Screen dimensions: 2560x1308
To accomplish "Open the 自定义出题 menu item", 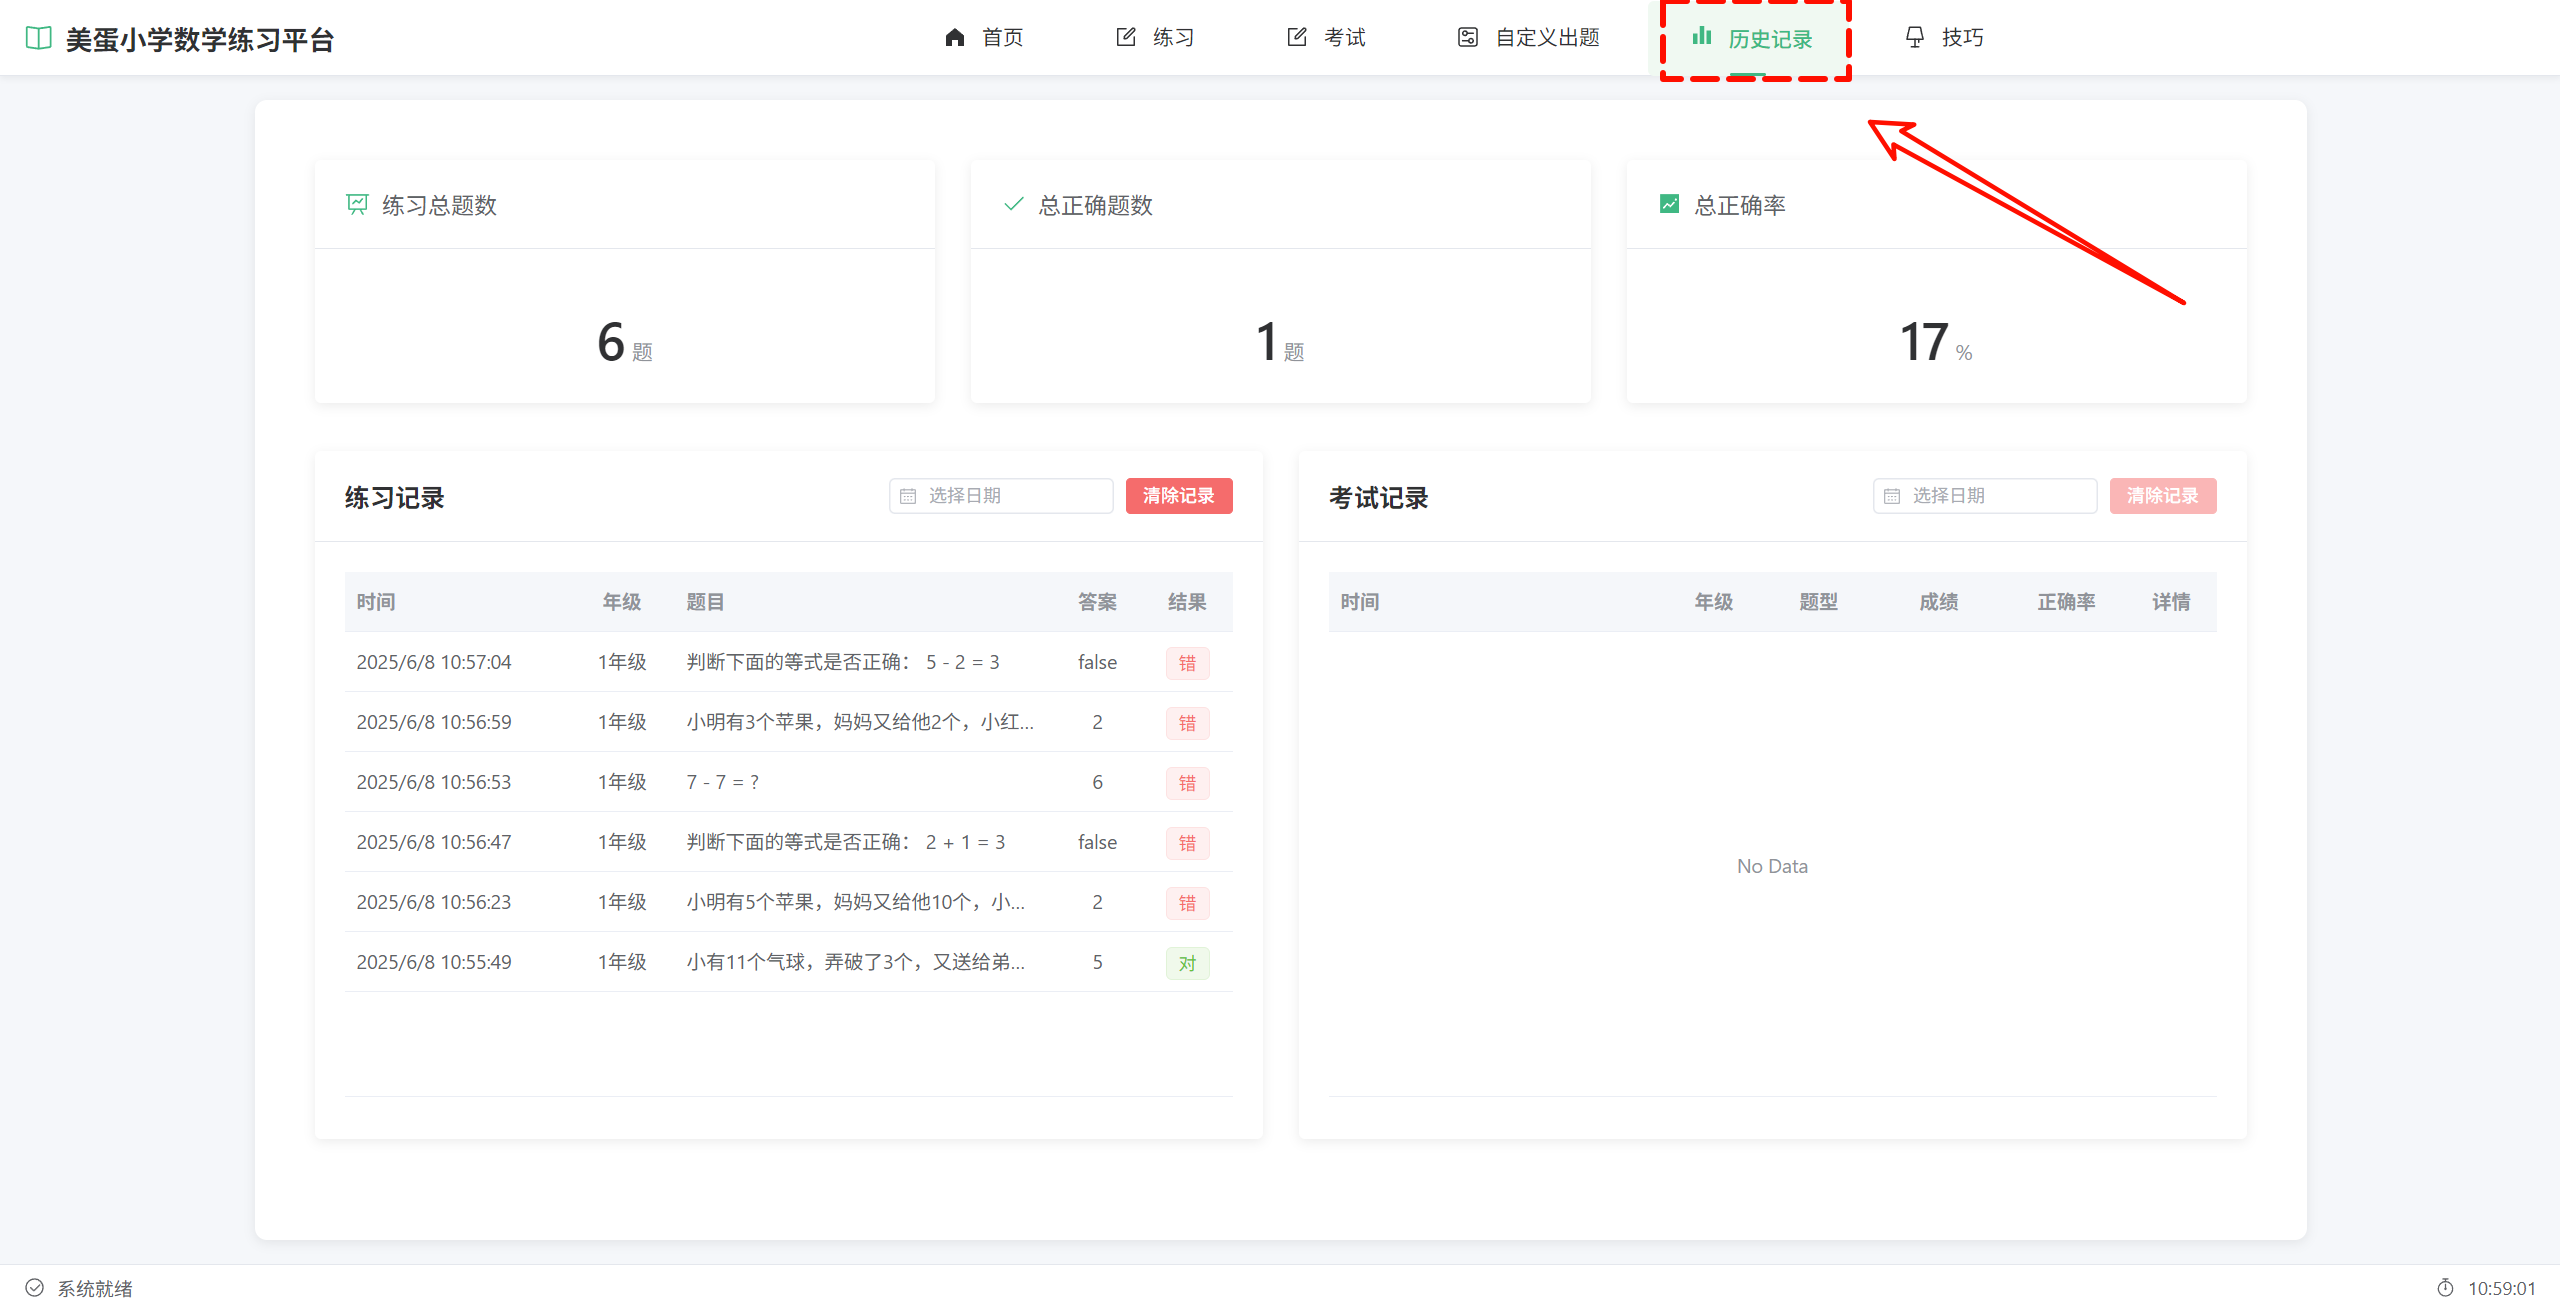I will pos(1528,38).
